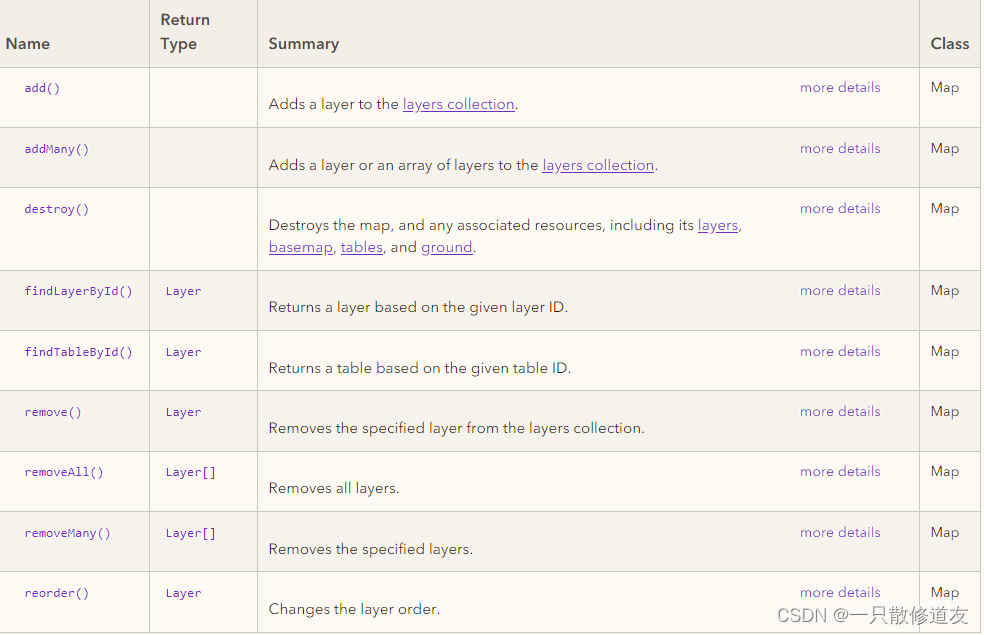Expand 'more details' for reorder() row
This screenshot has height=635, width=984.
tap(840, 593)
